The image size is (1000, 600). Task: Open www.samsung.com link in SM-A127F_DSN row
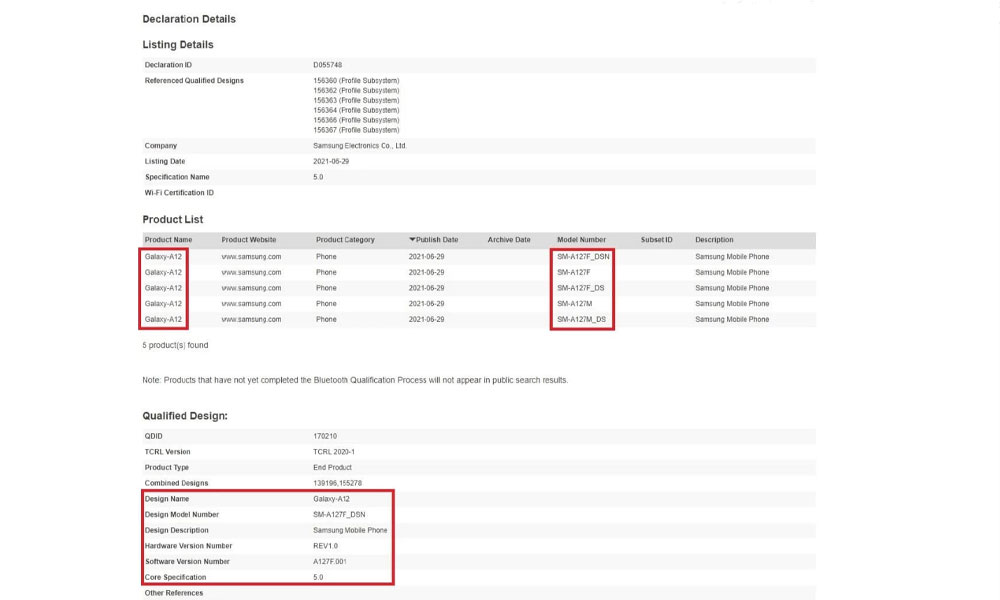(251, 257)
